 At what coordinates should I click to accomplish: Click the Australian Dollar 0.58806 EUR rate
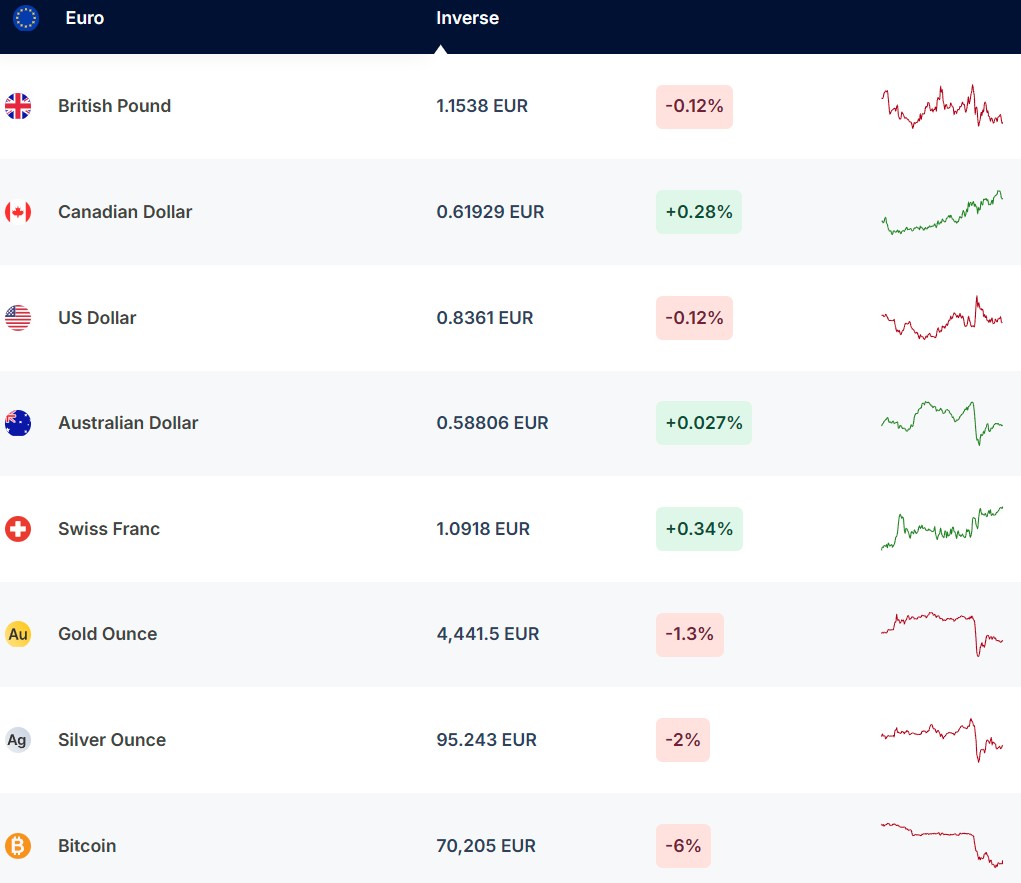click(492, 423)
